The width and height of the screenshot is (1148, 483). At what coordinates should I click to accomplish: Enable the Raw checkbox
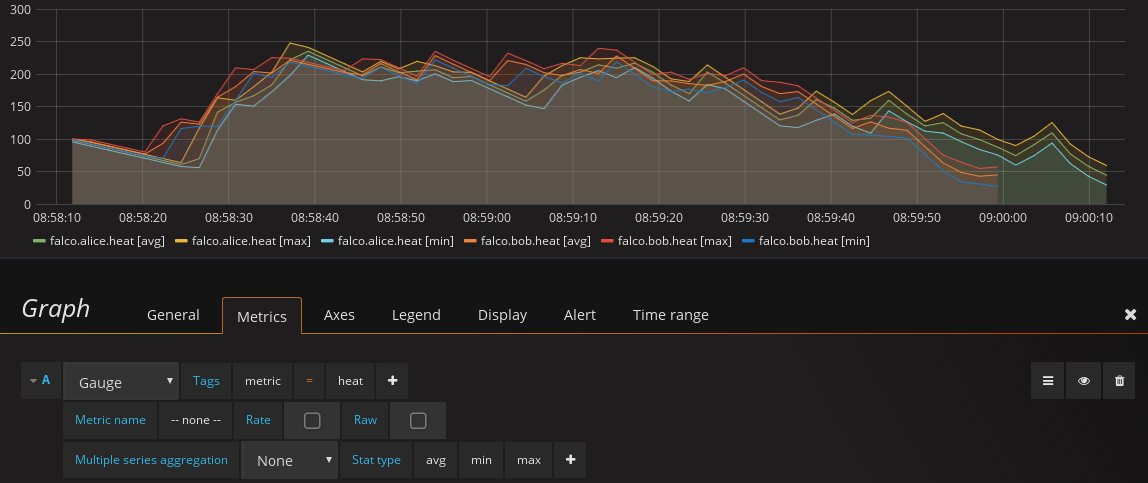[x=418, y=420]
